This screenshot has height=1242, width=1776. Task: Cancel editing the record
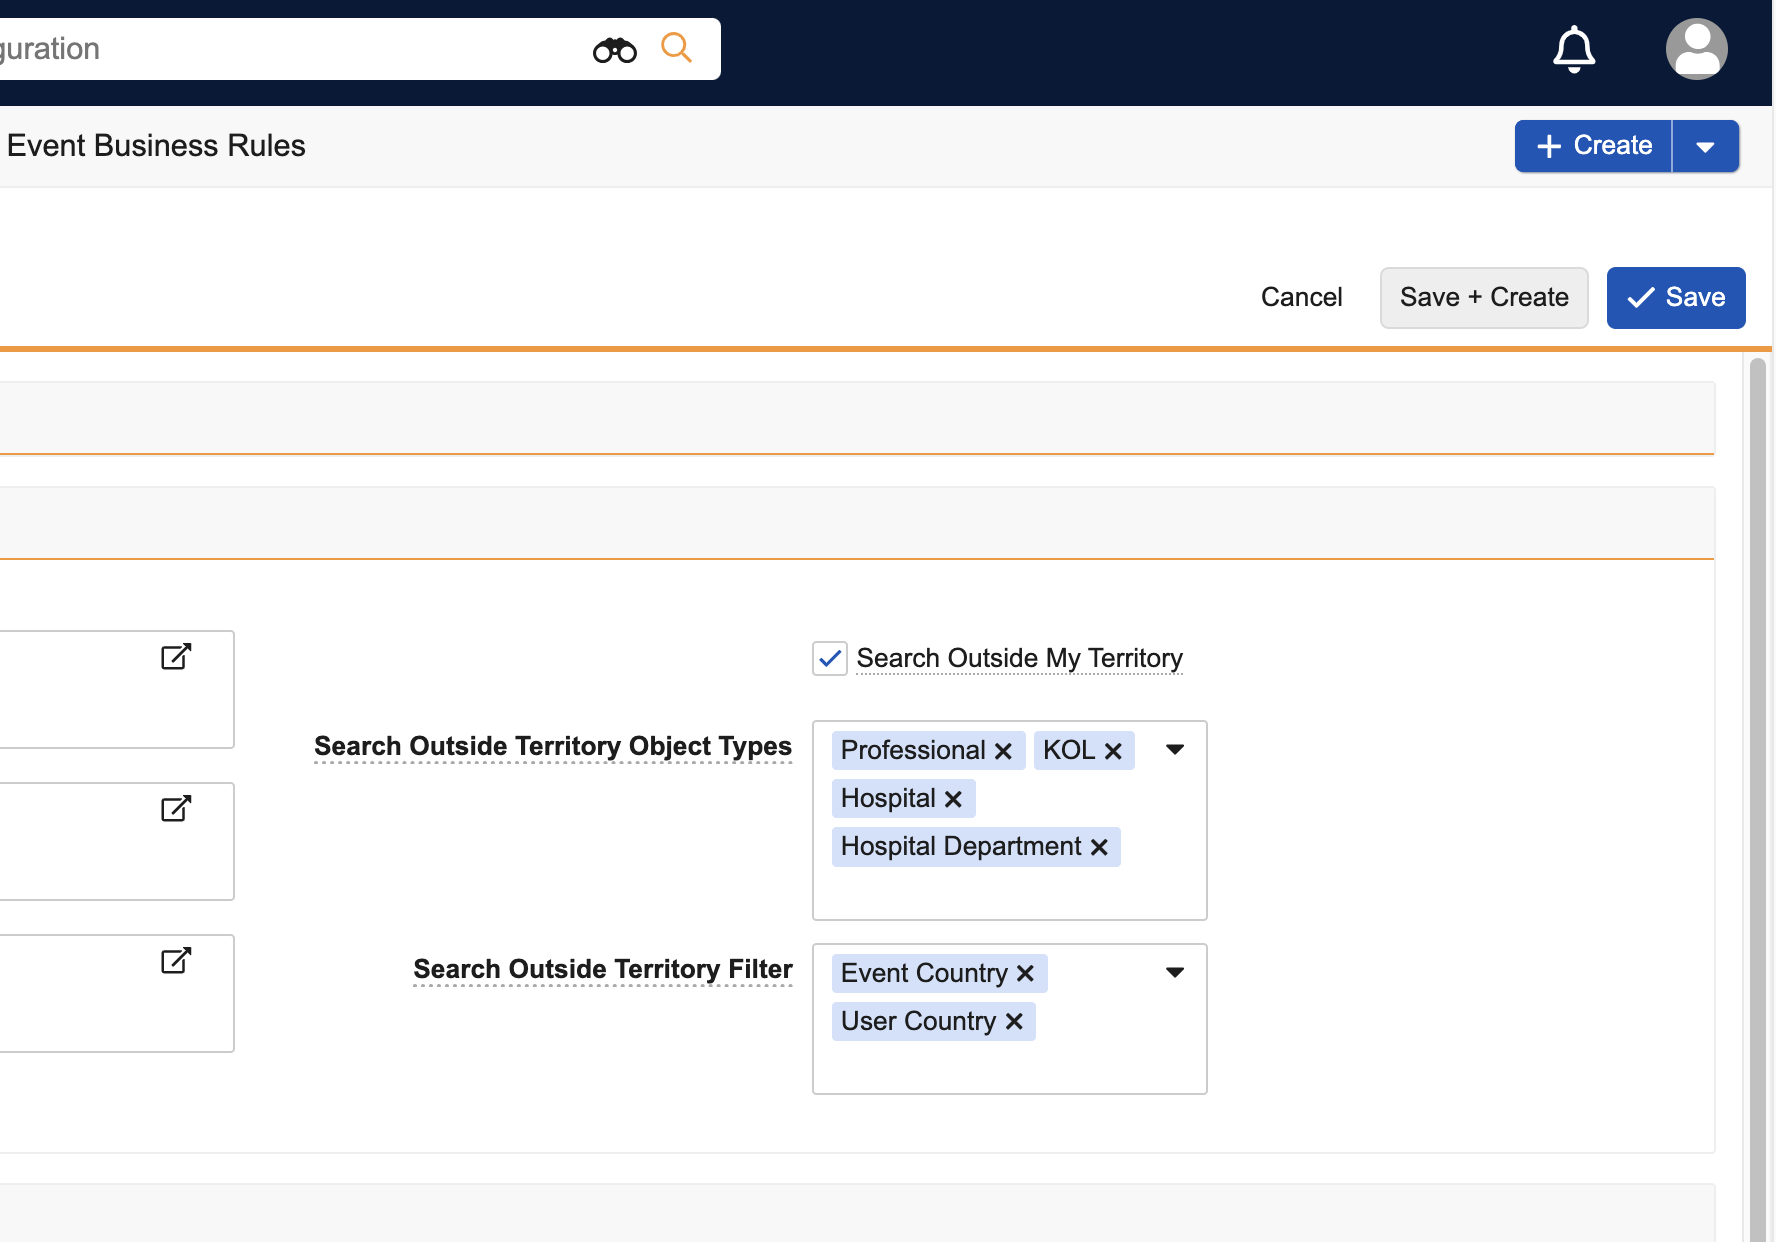pyautogui.click(x=1301, y=298)
